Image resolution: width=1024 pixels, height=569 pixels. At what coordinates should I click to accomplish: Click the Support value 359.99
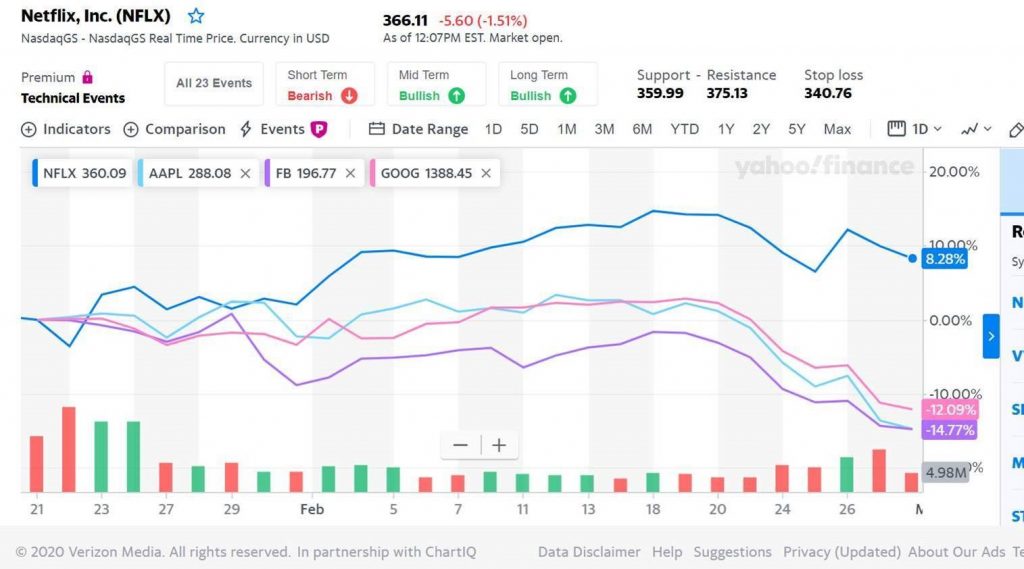pyautogui.click(x=660, y=93)
